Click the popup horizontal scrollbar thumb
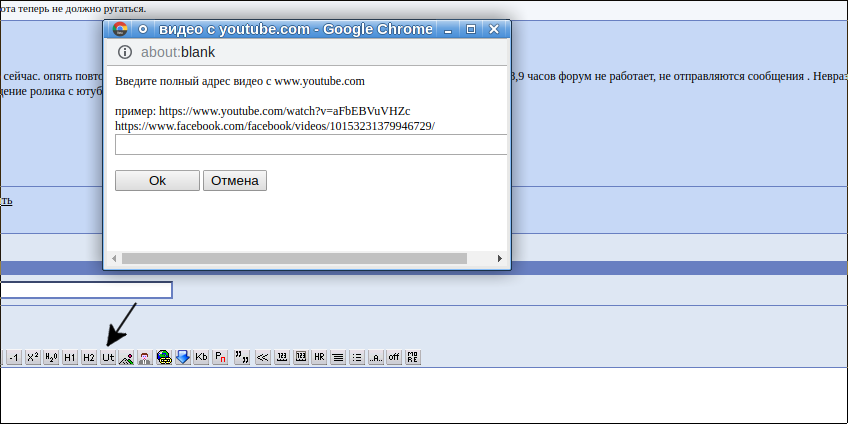The height and width of the screenshot is (424, 848). (x=294, y=259)
